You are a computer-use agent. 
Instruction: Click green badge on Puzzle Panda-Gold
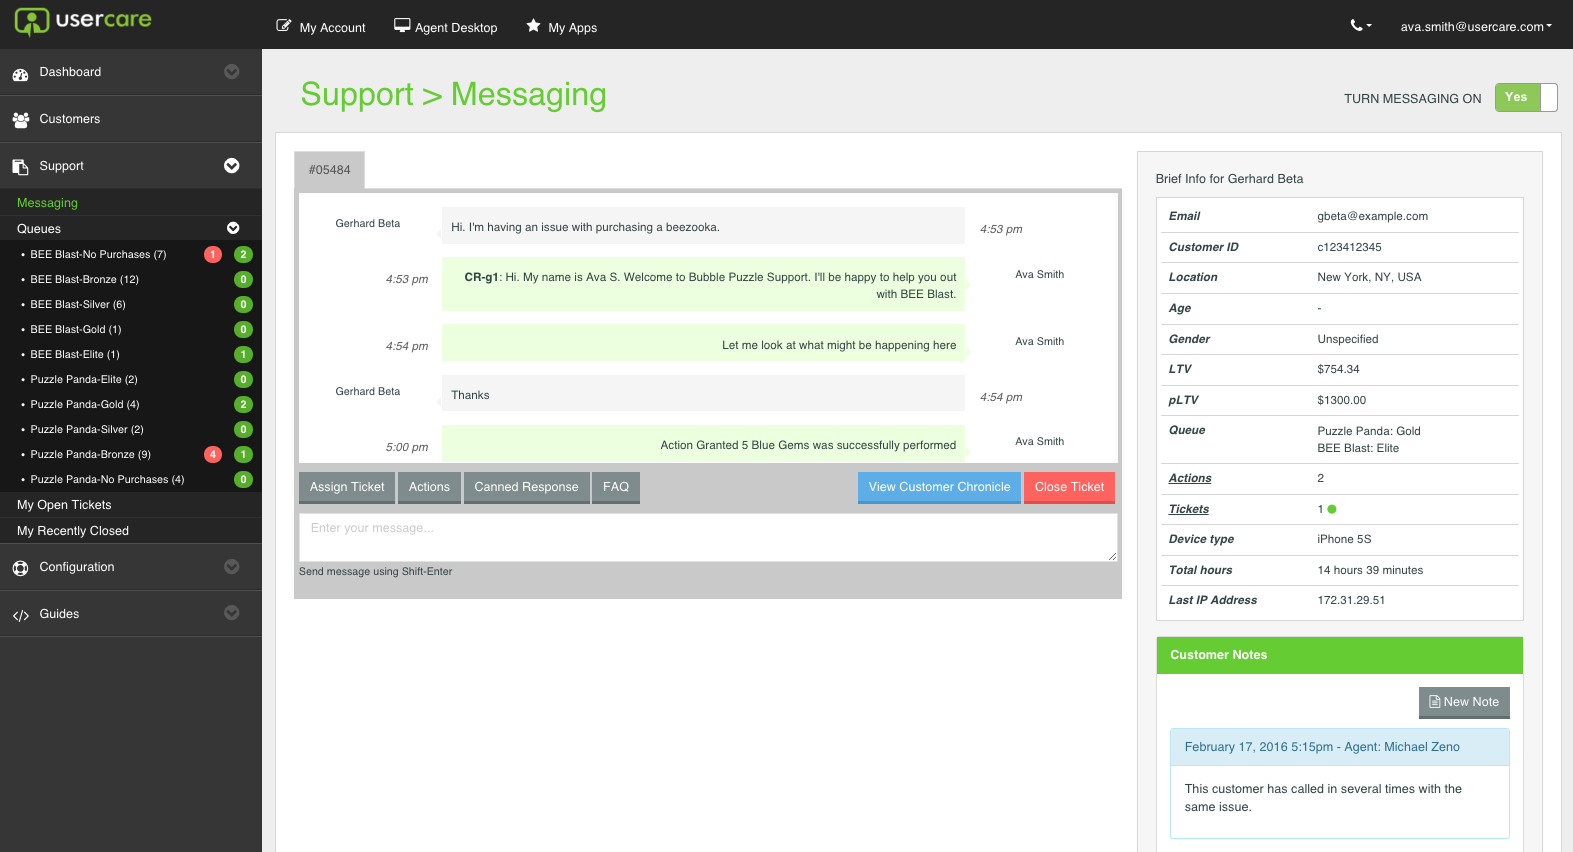point(243,405)
